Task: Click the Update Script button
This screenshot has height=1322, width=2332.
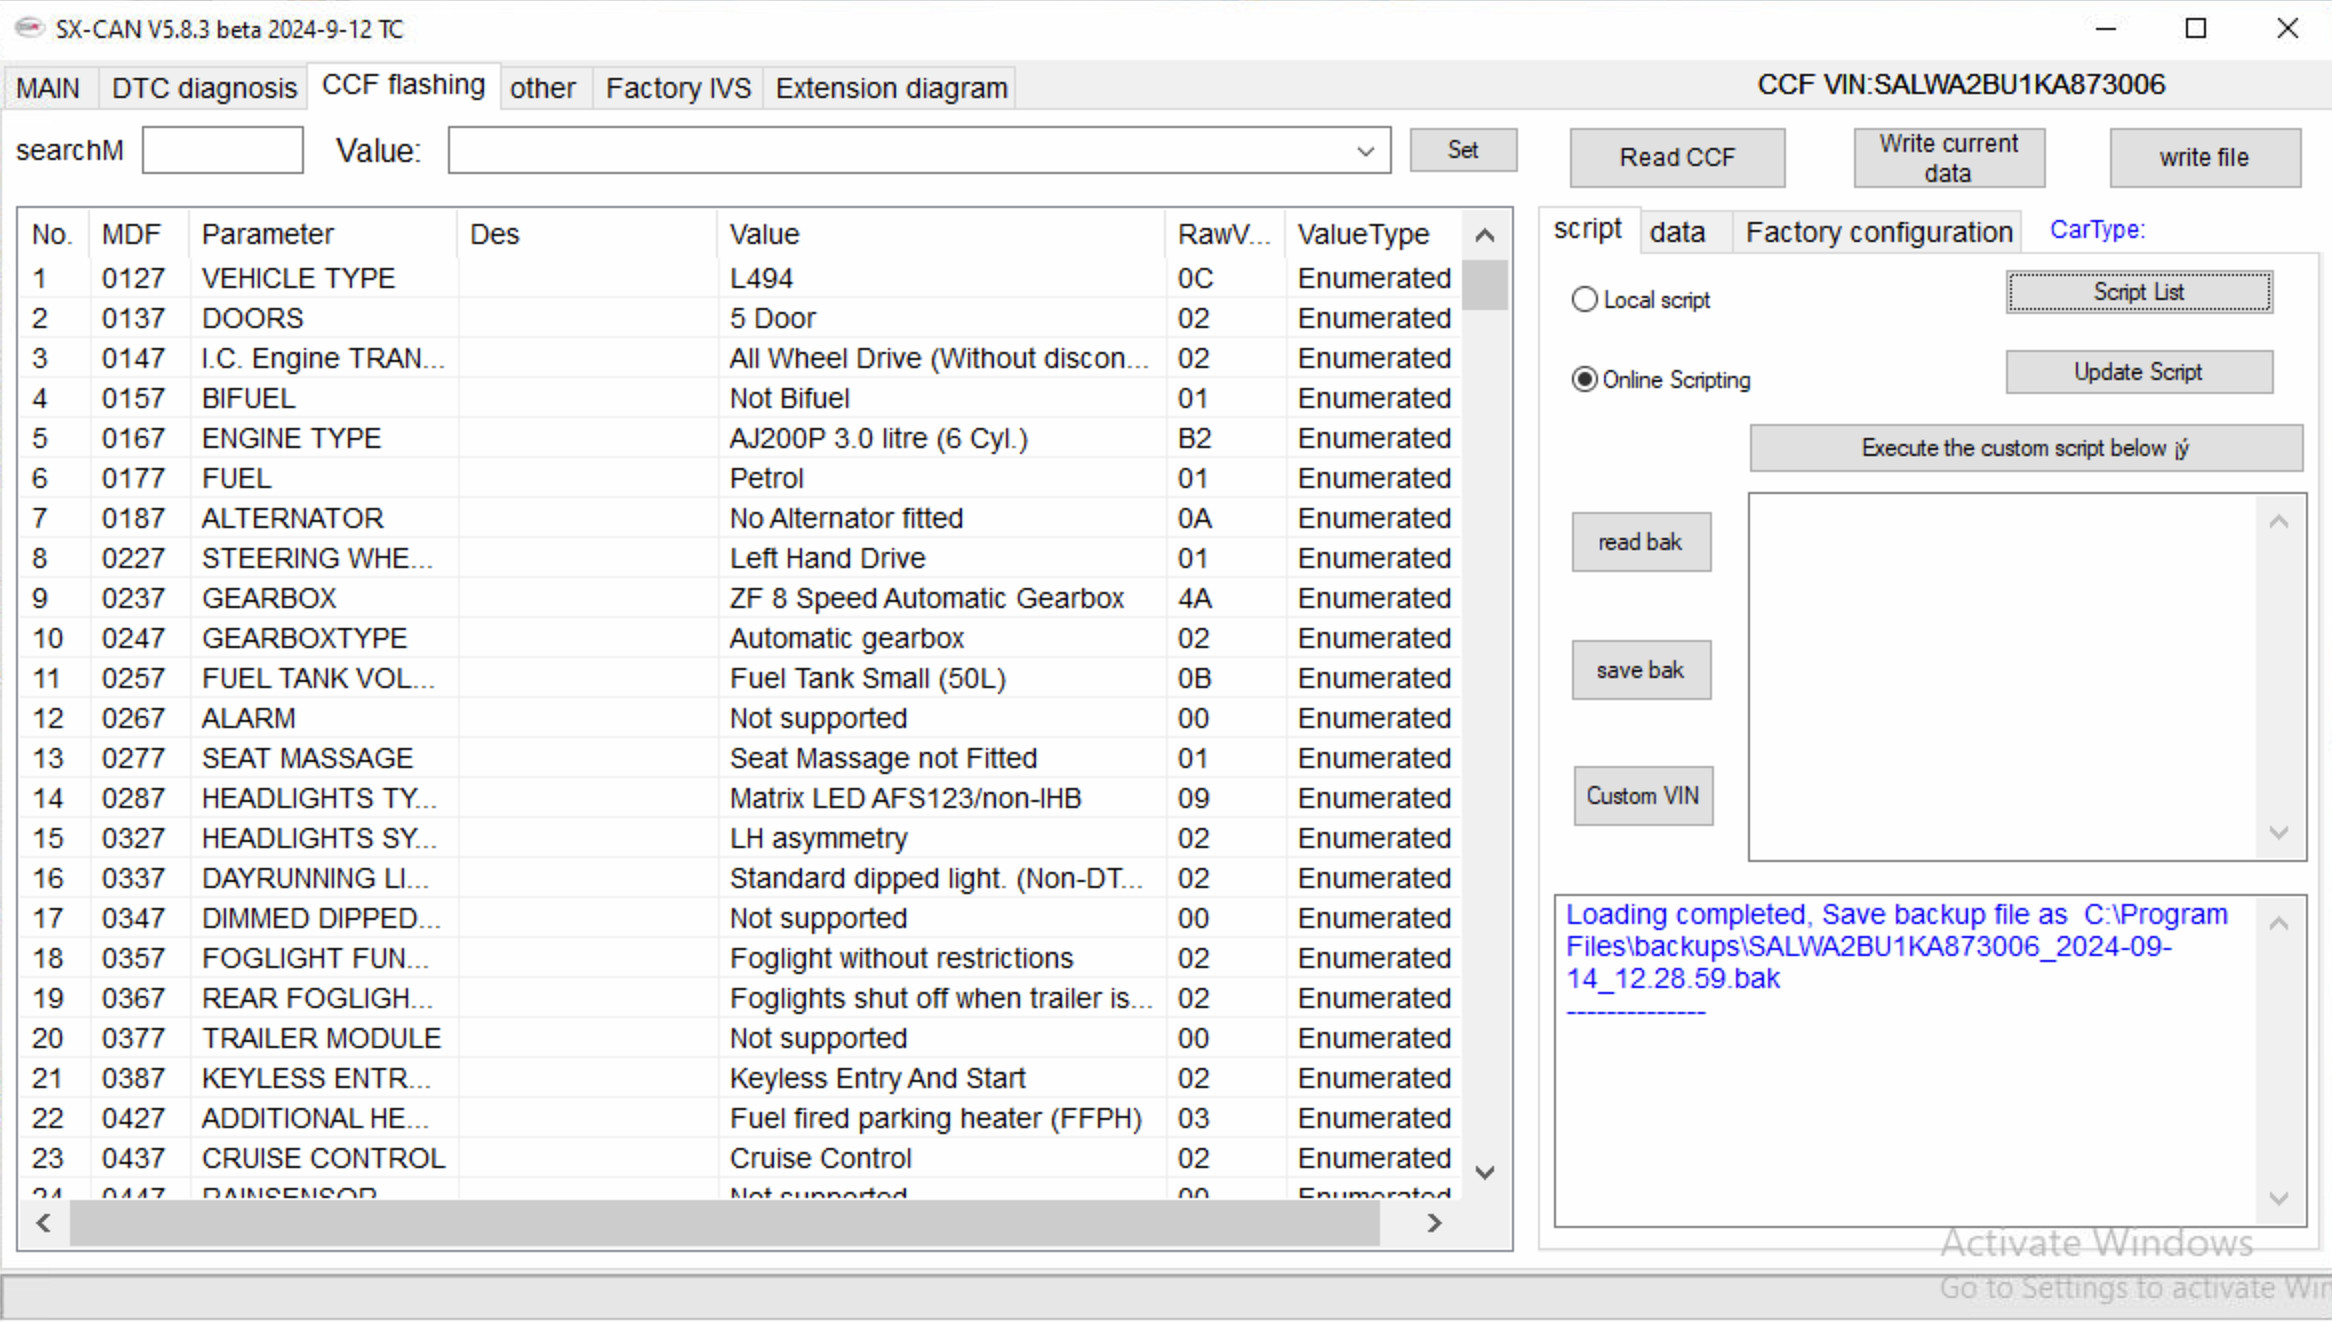Action: [2138, 372]
